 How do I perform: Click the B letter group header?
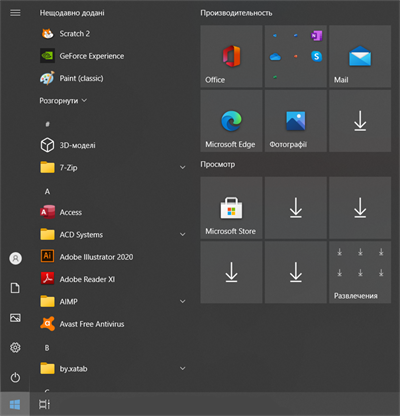coord(47,348)
